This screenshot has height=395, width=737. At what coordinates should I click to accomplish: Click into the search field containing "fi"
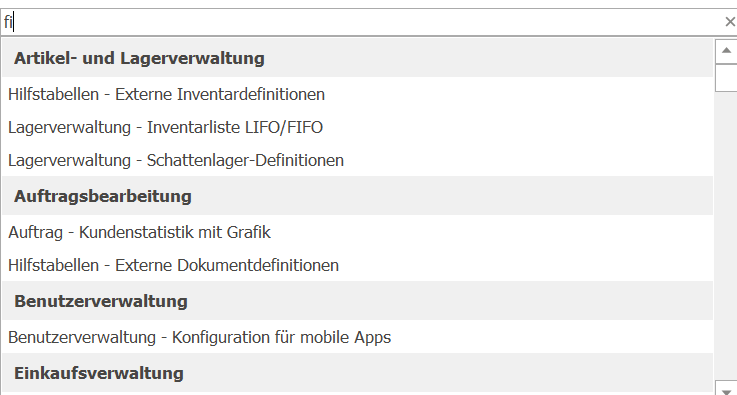coord(362,22)
